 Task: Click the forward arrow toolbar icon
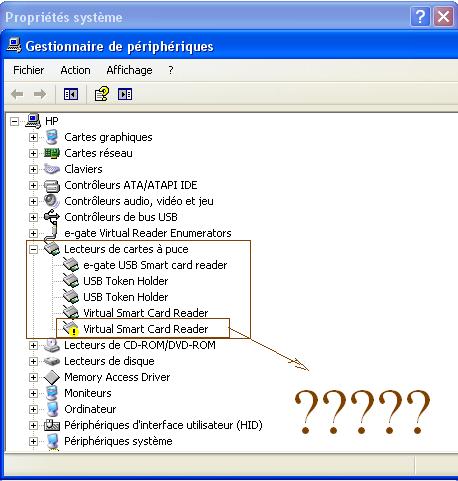click(x=40, y=94)
